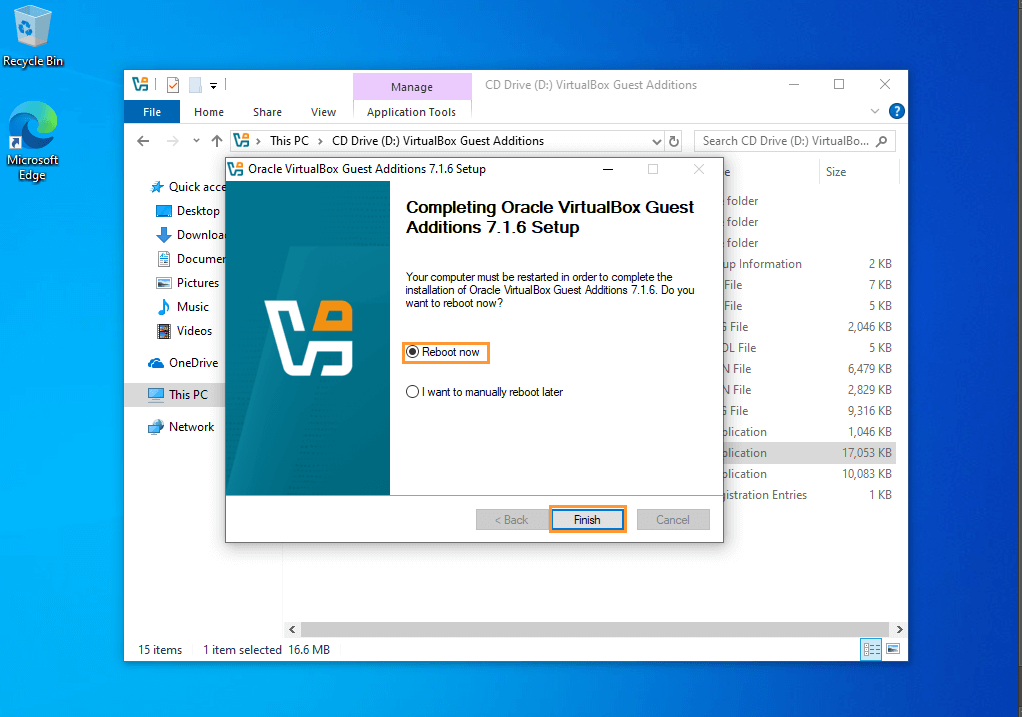Click the Finish button
Image resolution: width=1022 pixels, height=717 pixels.
click(x=587, y=519)
